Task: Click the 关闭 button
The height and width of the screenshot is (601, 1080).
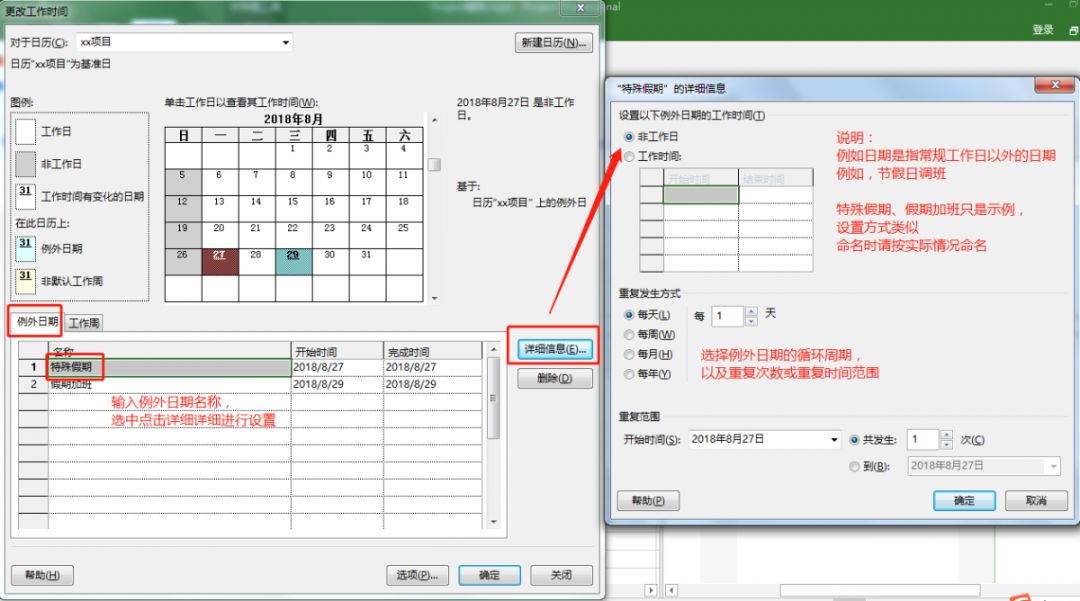Action: [561, 575]
